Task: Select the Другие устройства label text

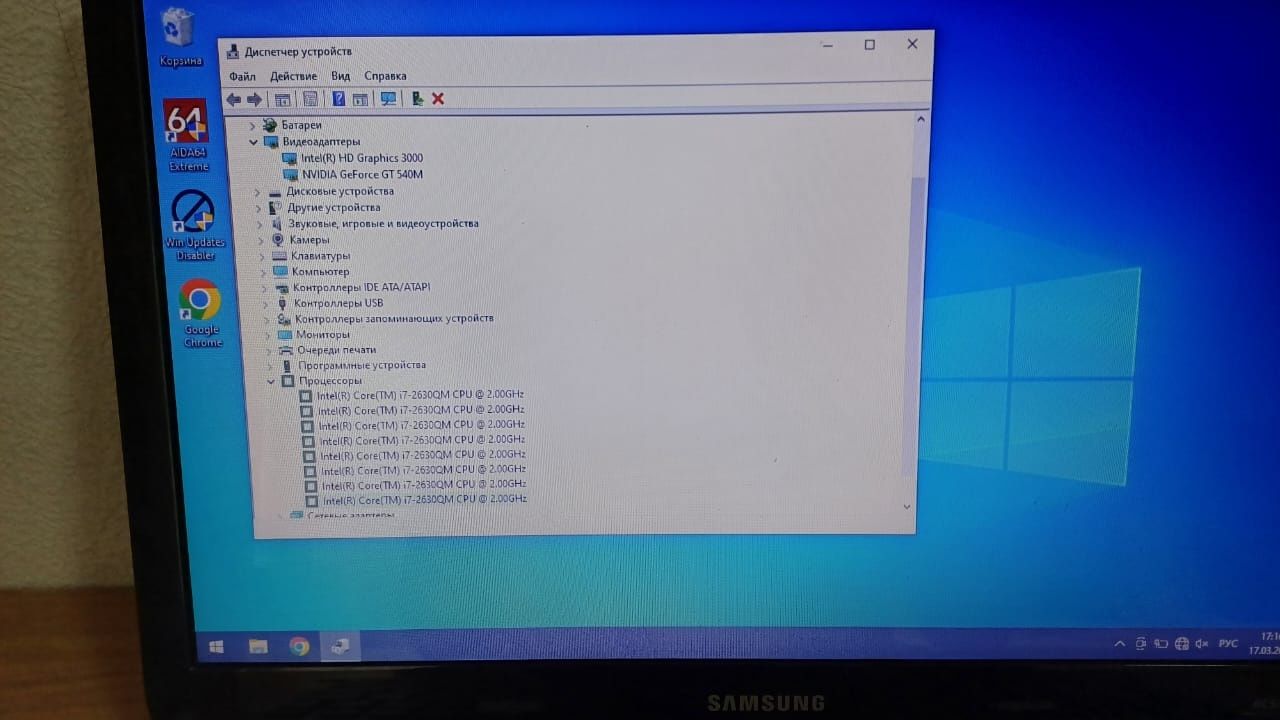Action: click(x=334, y=207)
